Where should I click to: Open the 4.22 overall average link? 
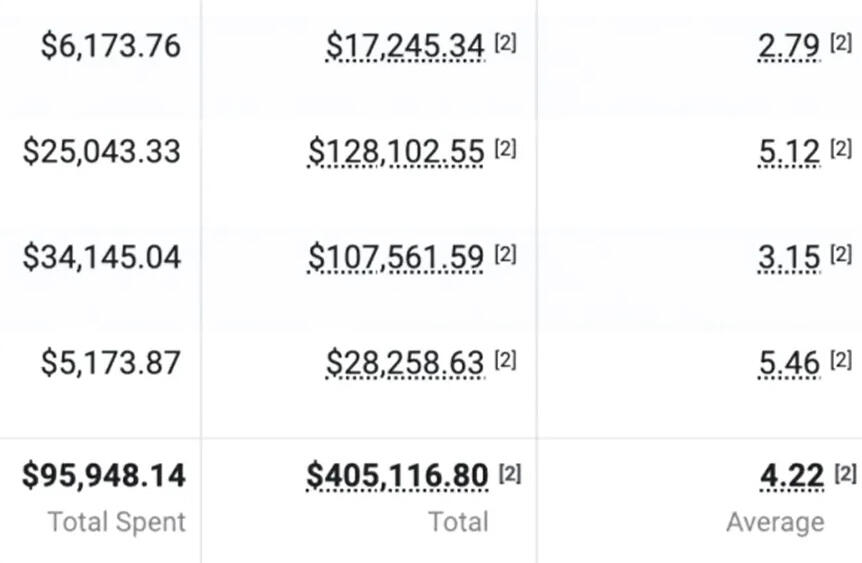click(x=792, y=476)
